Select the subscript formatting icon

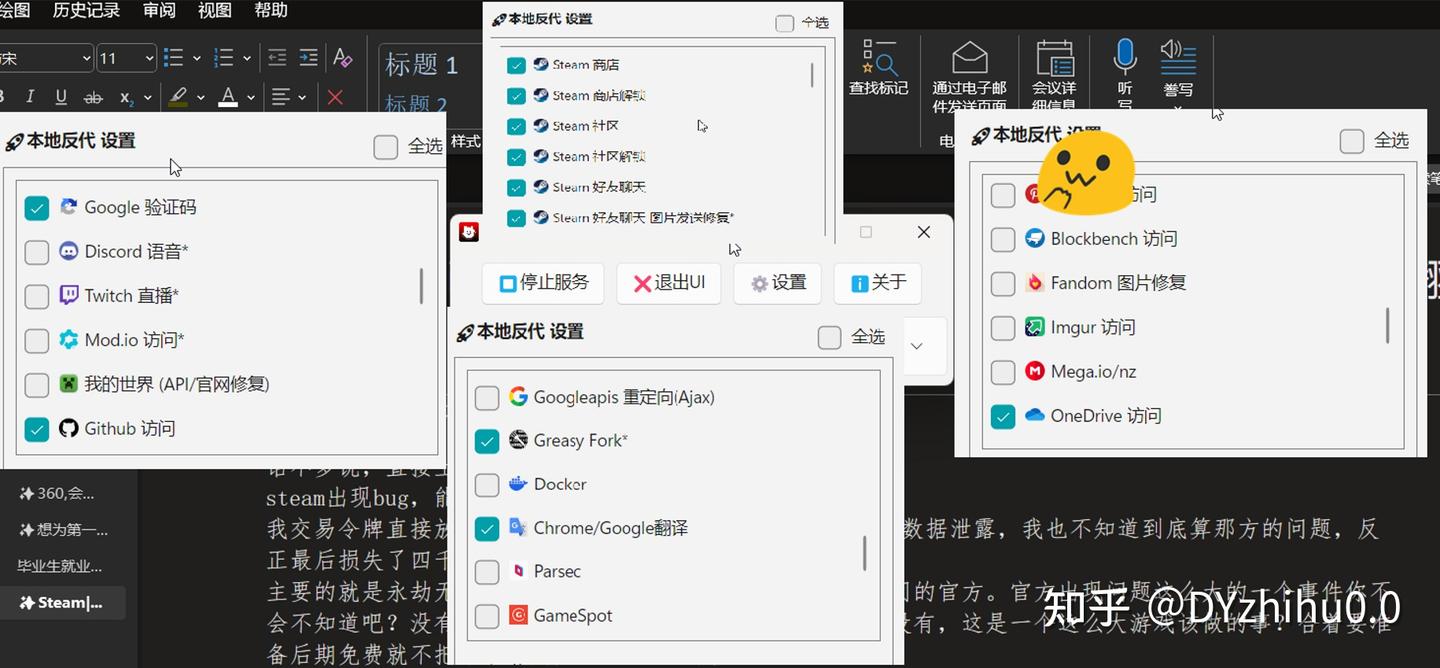click(125, 98)
